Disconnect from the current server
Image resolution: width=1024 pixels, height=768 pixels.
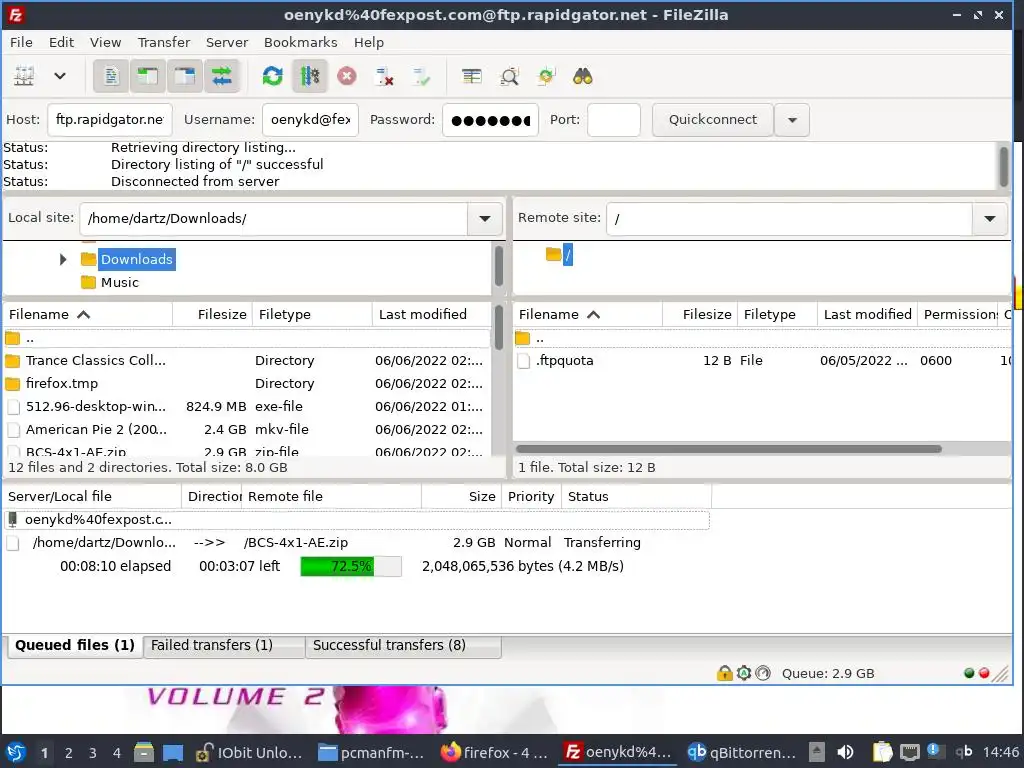pos(384,76)
